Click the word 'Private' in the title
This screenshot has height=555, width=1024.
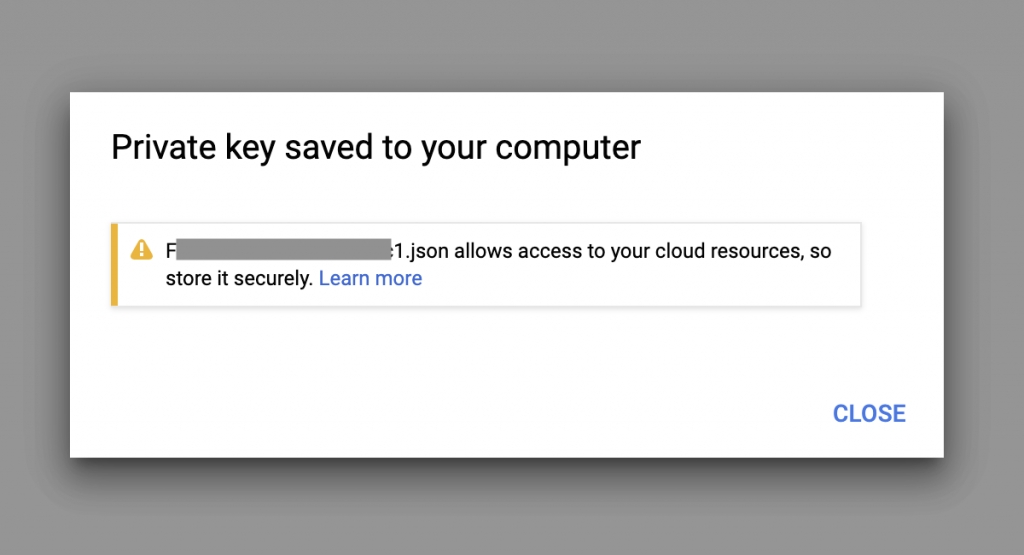click(x=163, y=146)
